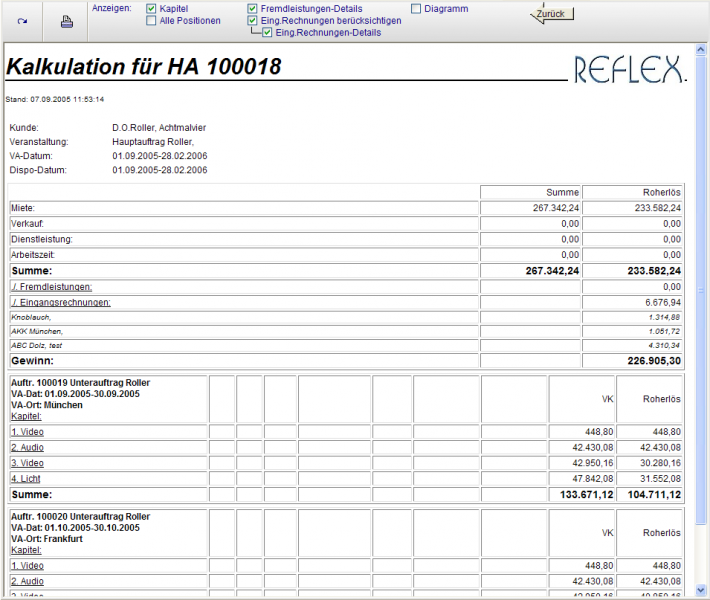710x600 pixels.
Task: Click the printer icon
Action: click(x=67, y=22)
